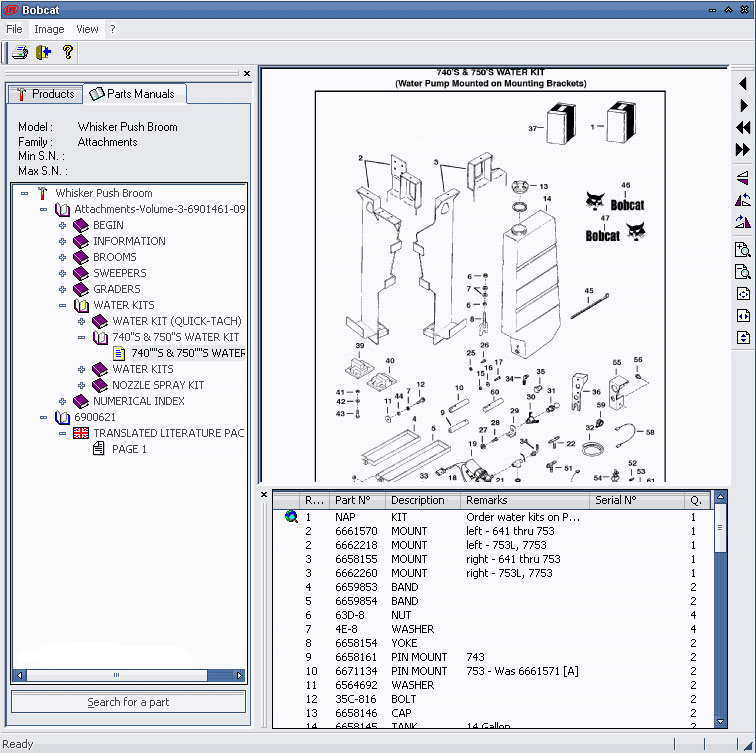Click the printer icon in toolbar
The image size is (756, 753).
pyautogui.click(x=20, y=52)
